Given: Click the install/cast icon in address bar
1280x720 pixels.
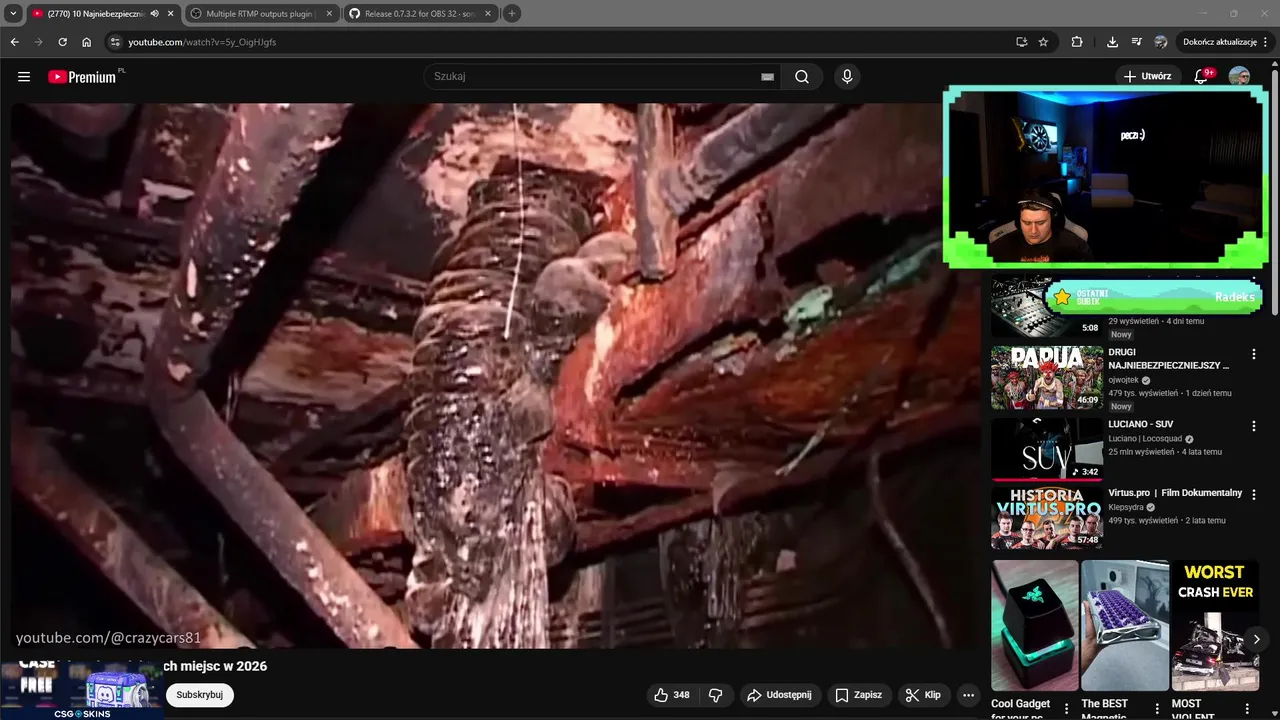Looking at the screenshot, I should pyautogui.click(x=1021, y=42).
